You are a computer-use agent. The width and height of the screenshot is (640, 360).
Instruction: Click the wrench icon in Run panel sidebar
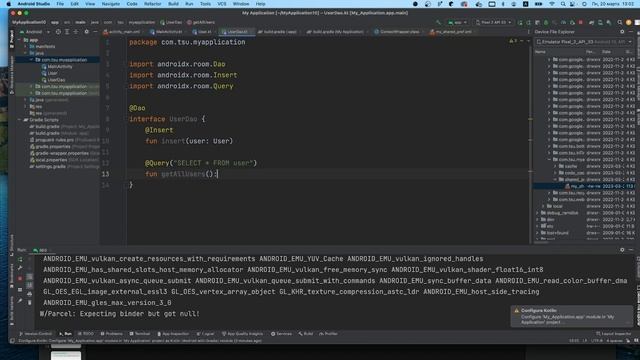[x=20, y=268]
